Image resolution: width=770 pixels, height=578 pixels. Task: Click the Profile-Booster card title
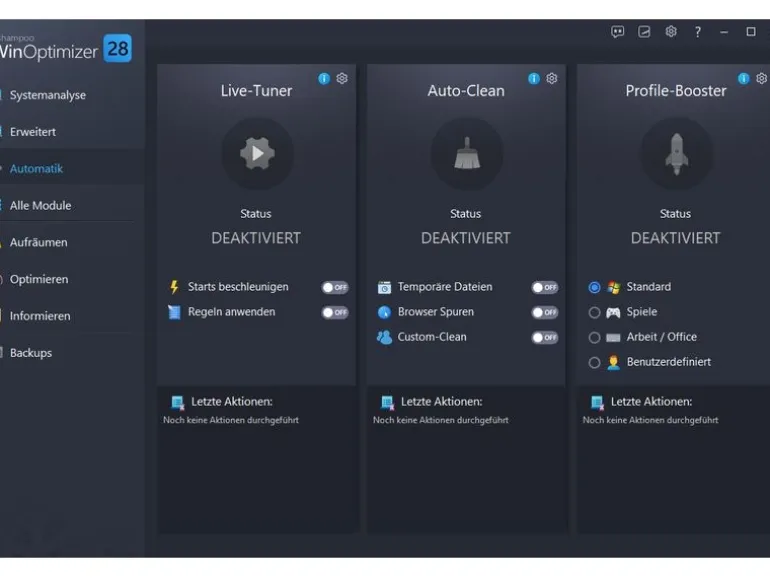pos(676,91)
